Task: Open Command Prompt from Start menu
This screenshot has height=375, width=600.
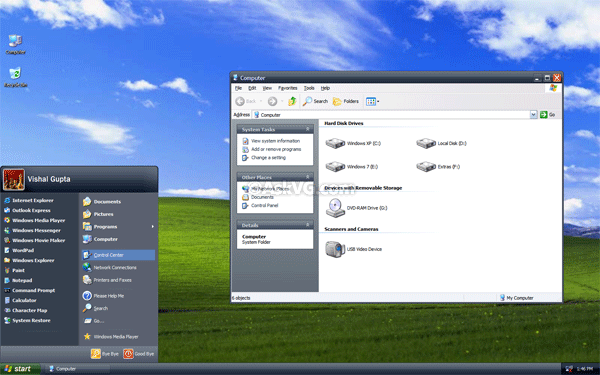Action: tap(29, 290)
